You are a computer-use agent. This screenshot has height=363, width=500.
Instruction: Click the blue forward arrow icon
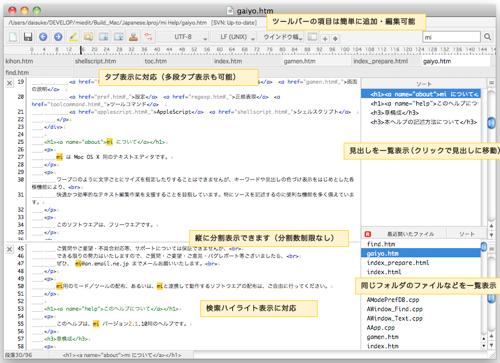tap(58, 37)
